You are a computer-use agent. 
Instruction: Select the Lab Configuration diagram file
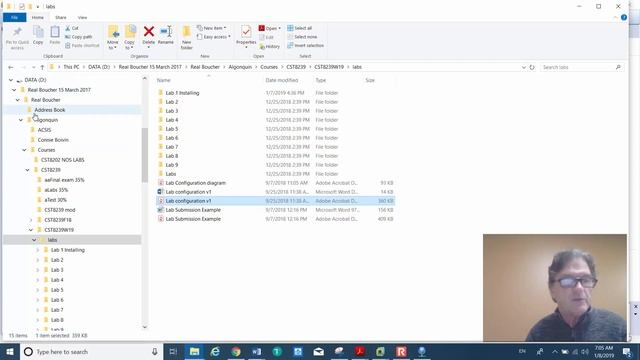tap(276, 183)
